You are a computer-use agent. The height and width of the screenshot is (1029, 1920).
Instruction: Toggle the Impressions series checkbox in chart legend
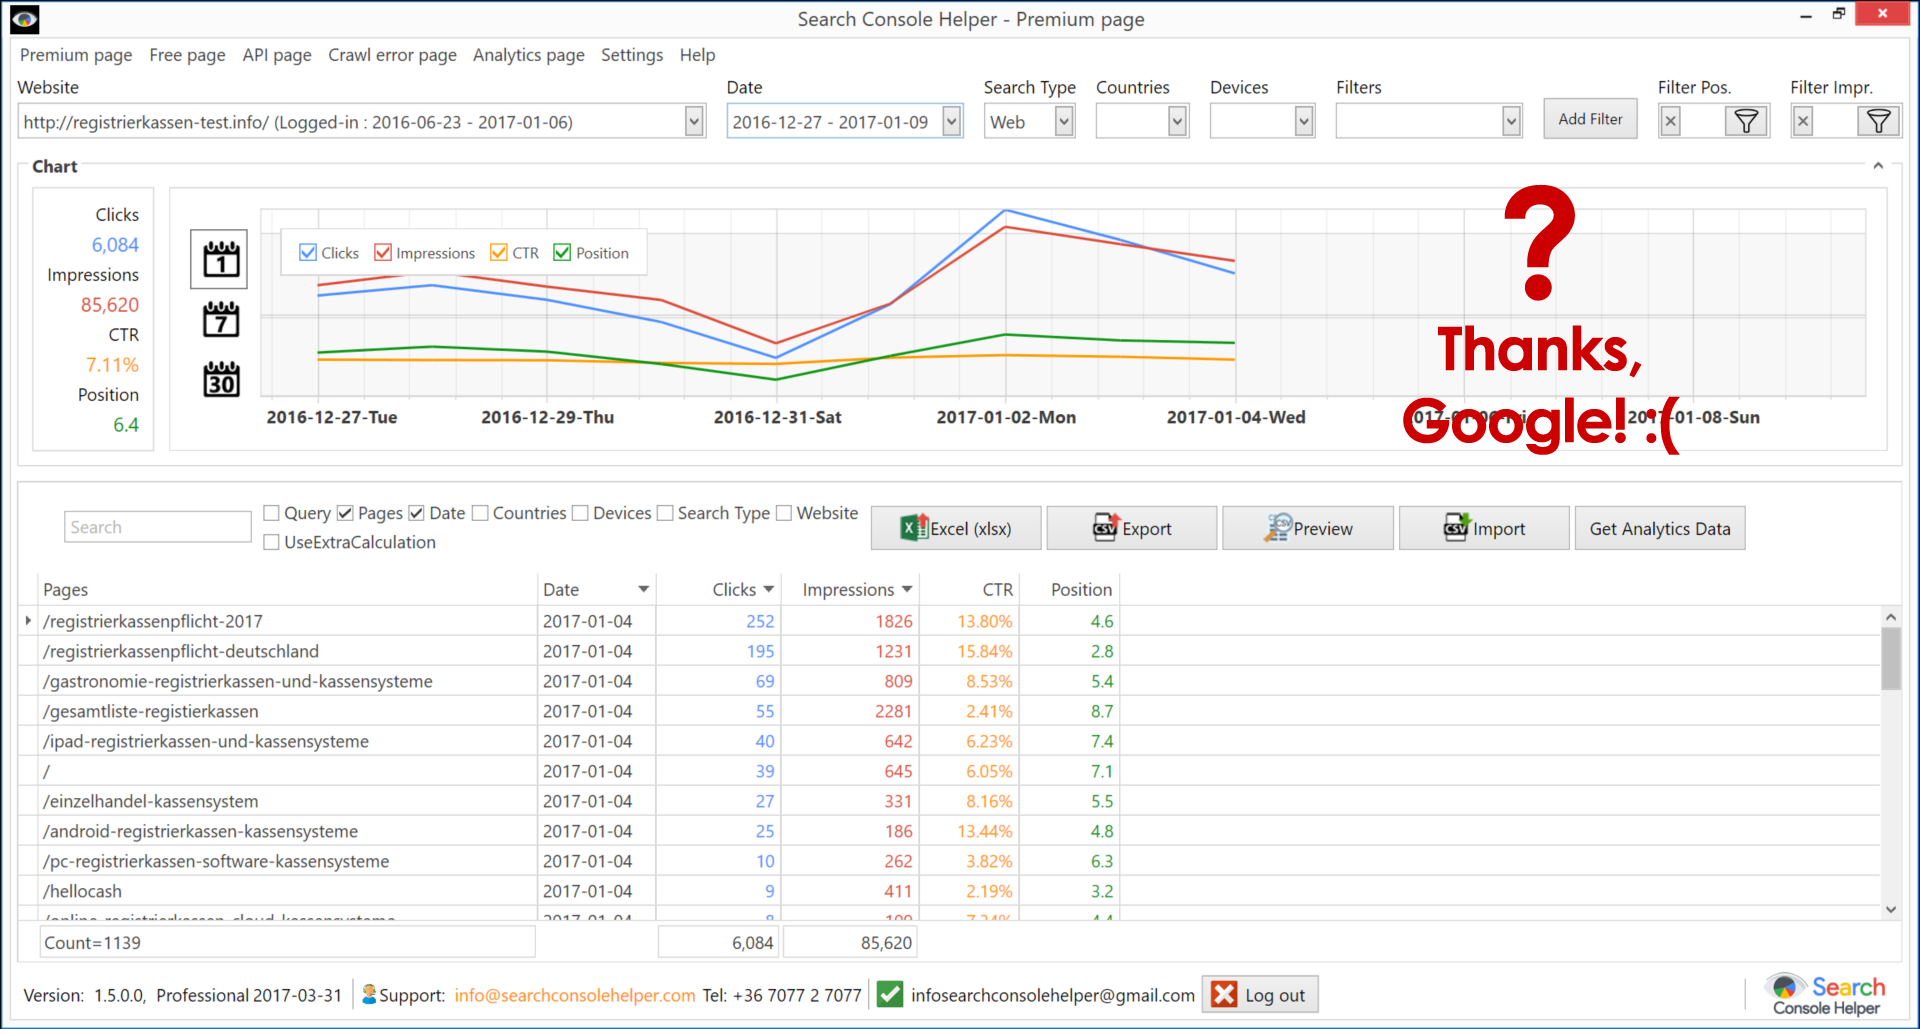tap(383, 252)
